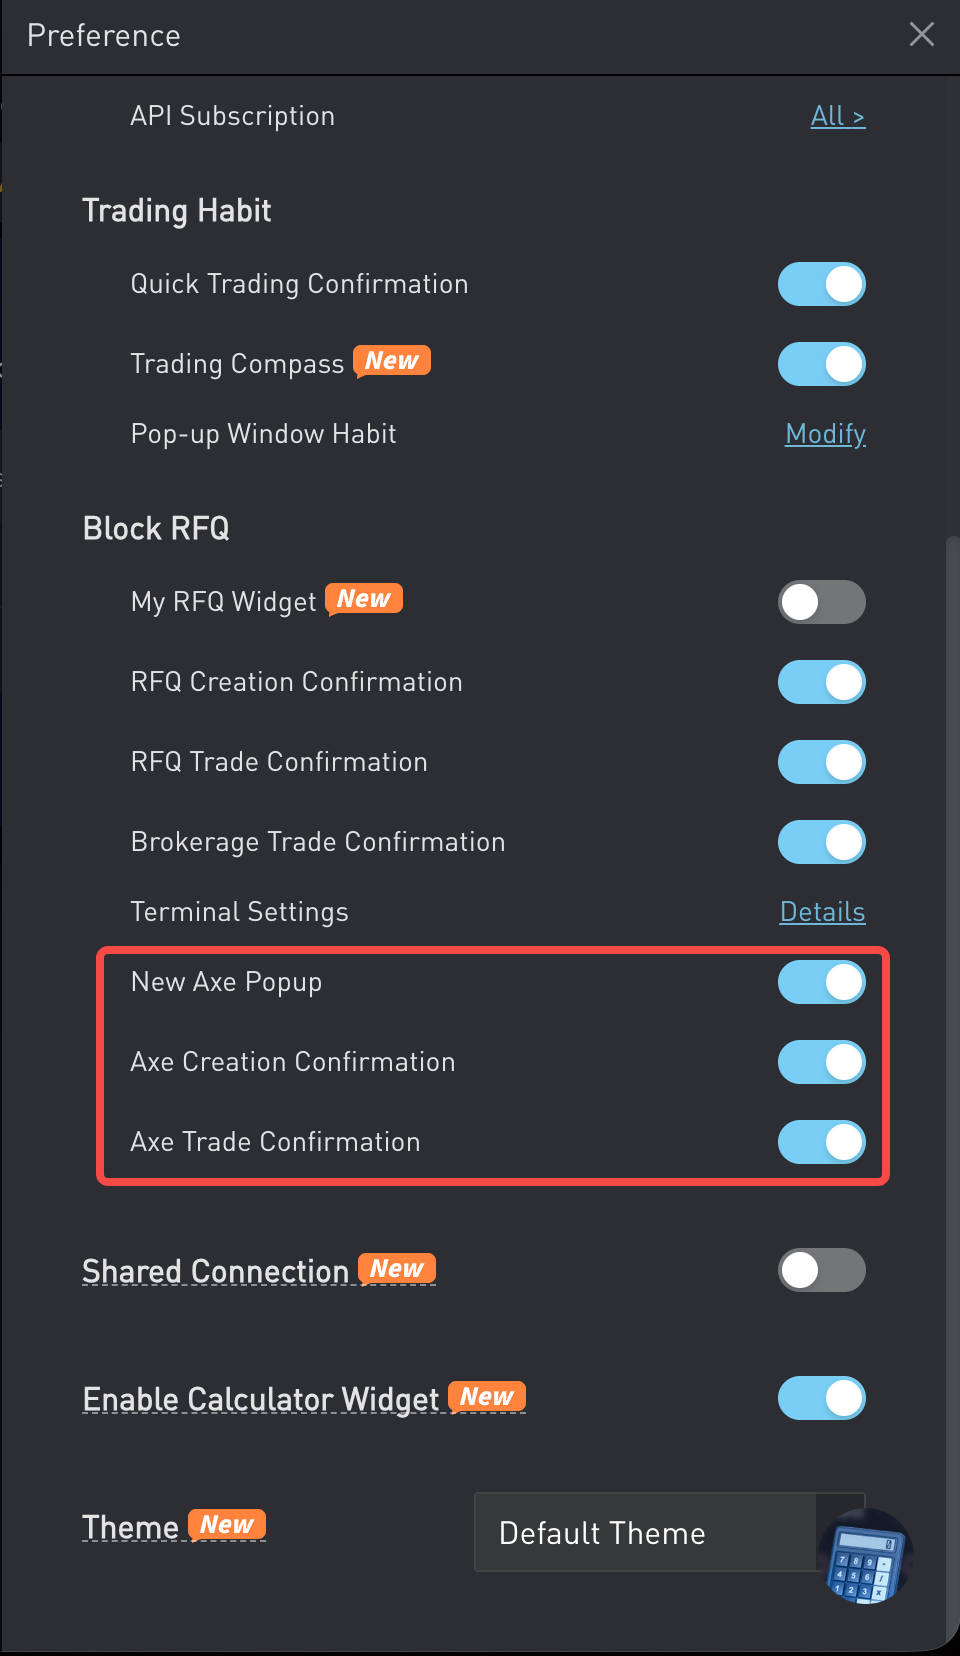Click the Shared Connection label
960x1656 pixels.
[x=215, y=1271]
